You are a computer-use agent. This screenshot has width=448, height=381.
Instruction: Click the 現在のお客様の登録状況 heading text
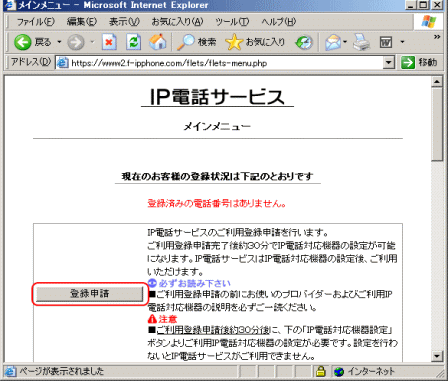click(x=217, y=176)
